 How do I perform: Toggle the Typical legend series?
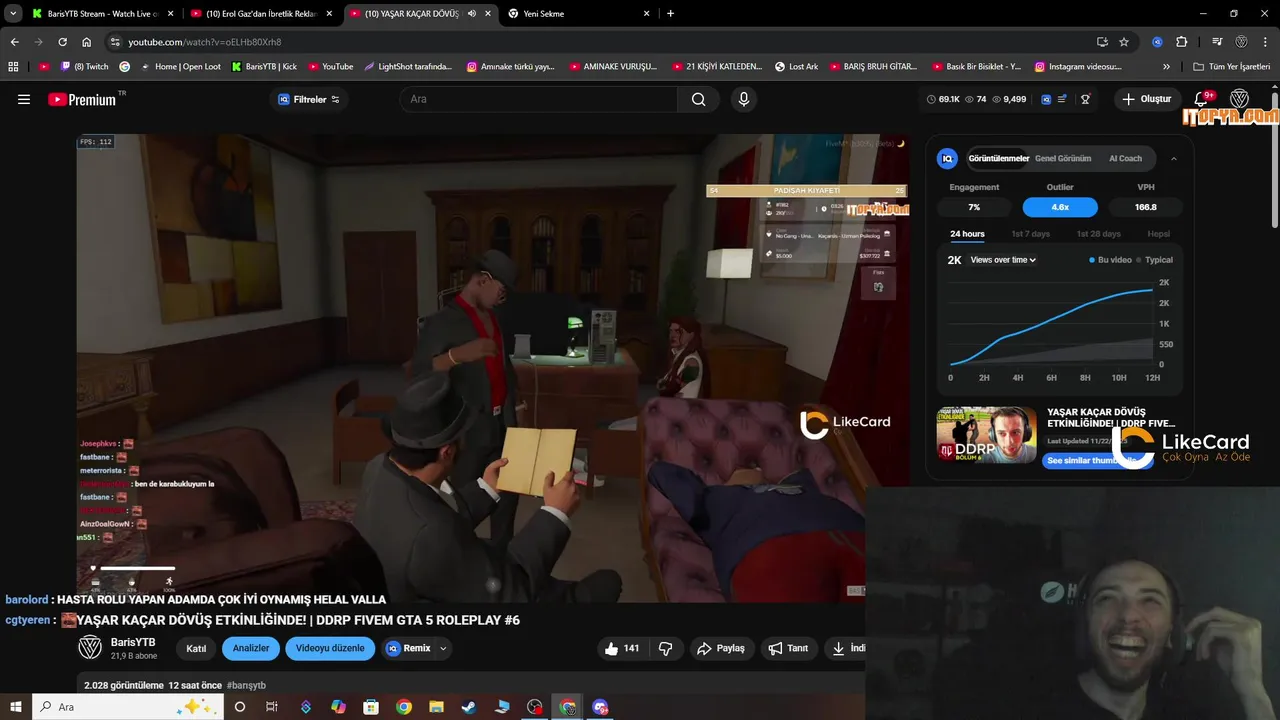1154,260
